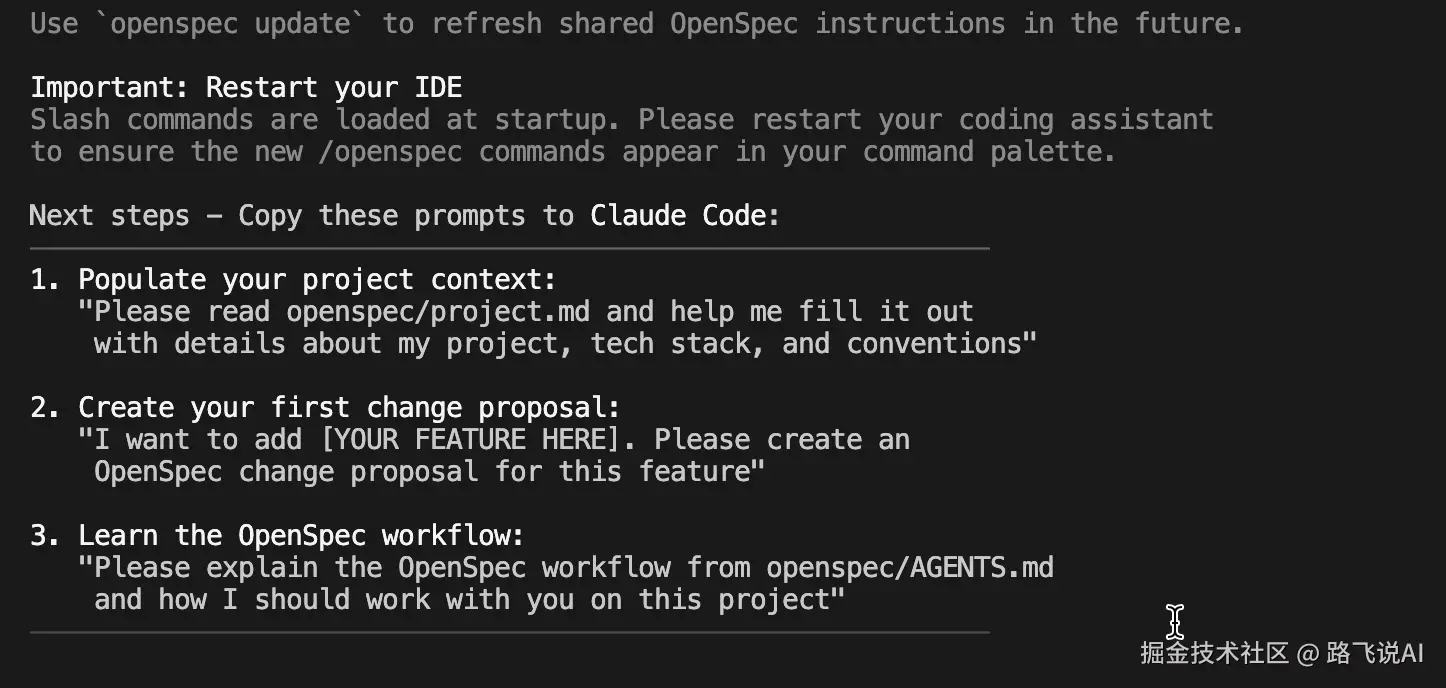Click the "OpenSpec change proposal for this feature" line

[x=429, y=472]
